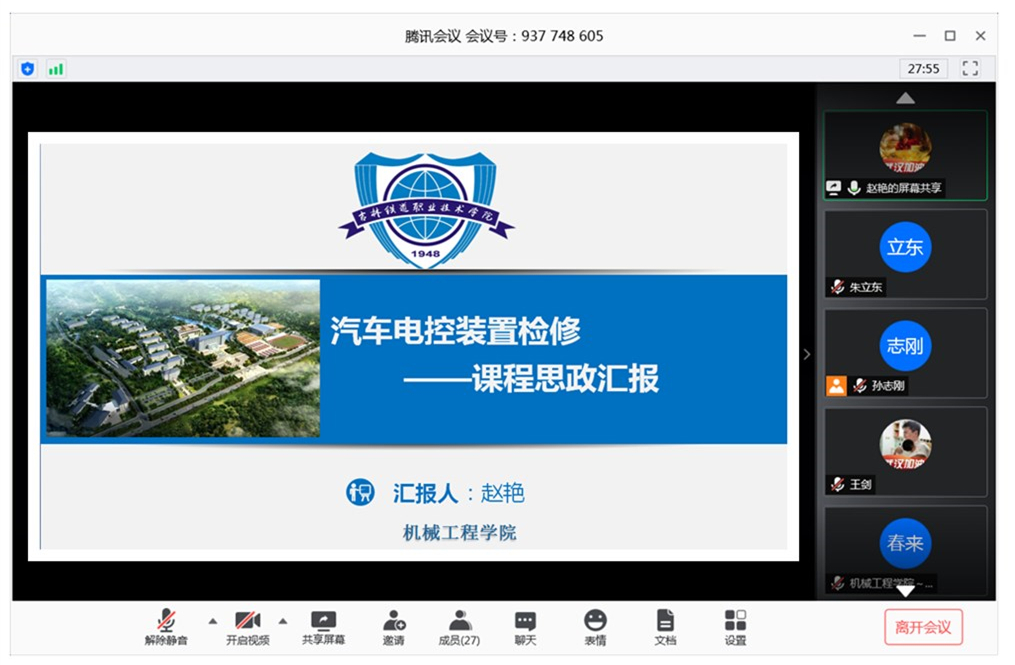The image size is (1015, 665).
Task: Select 朱立东 participant tile
Action: click(x=905, y=253)
